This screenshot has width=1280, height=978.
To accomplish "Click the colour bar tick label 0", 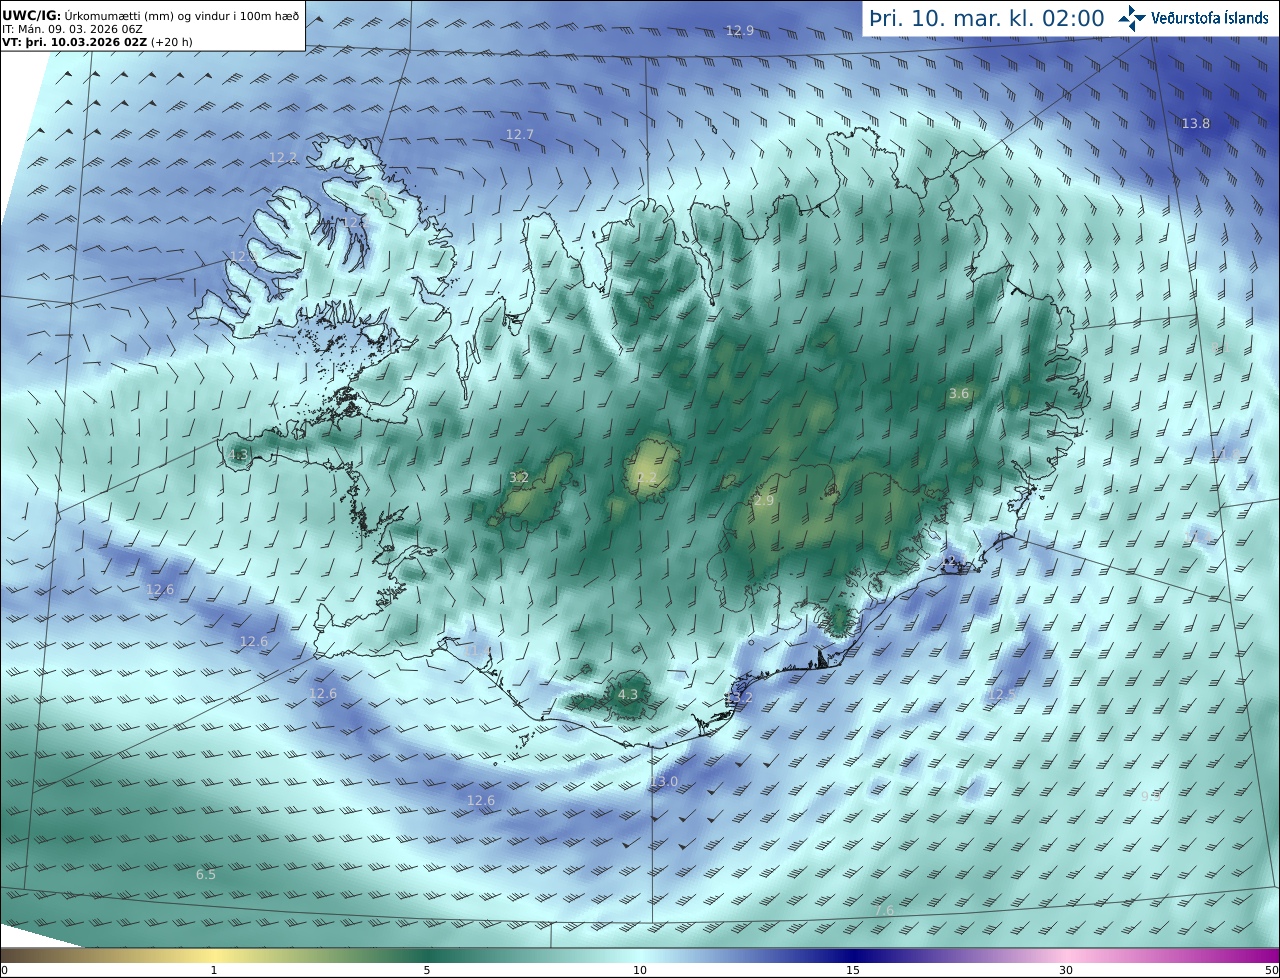I will coord(4,970).
